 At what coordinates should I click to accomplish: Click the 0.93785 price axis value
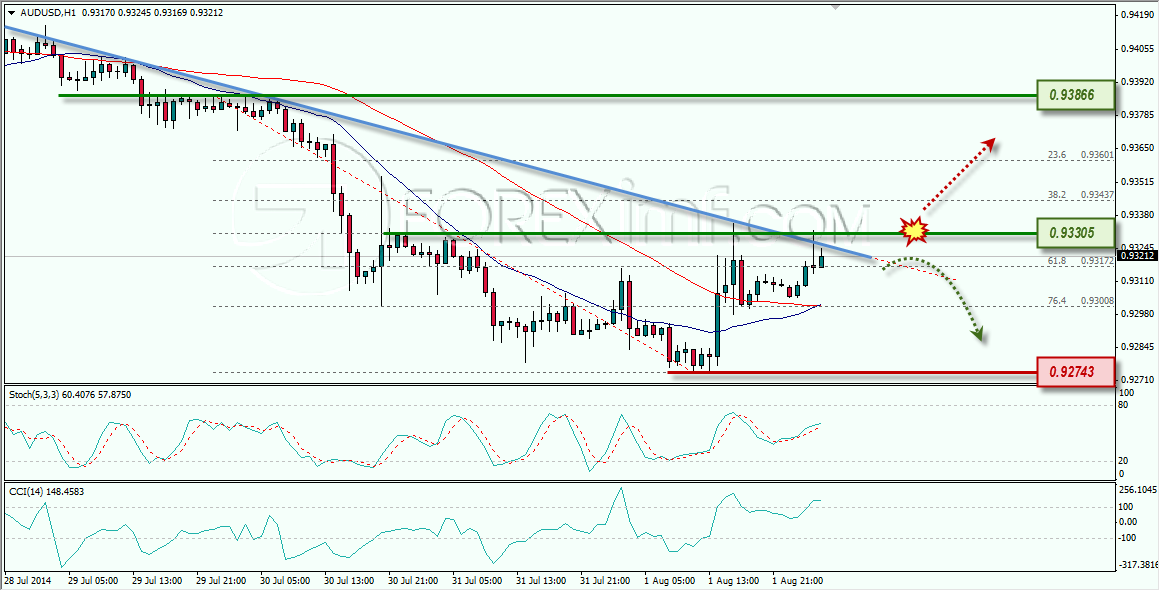click(1138, 115)
